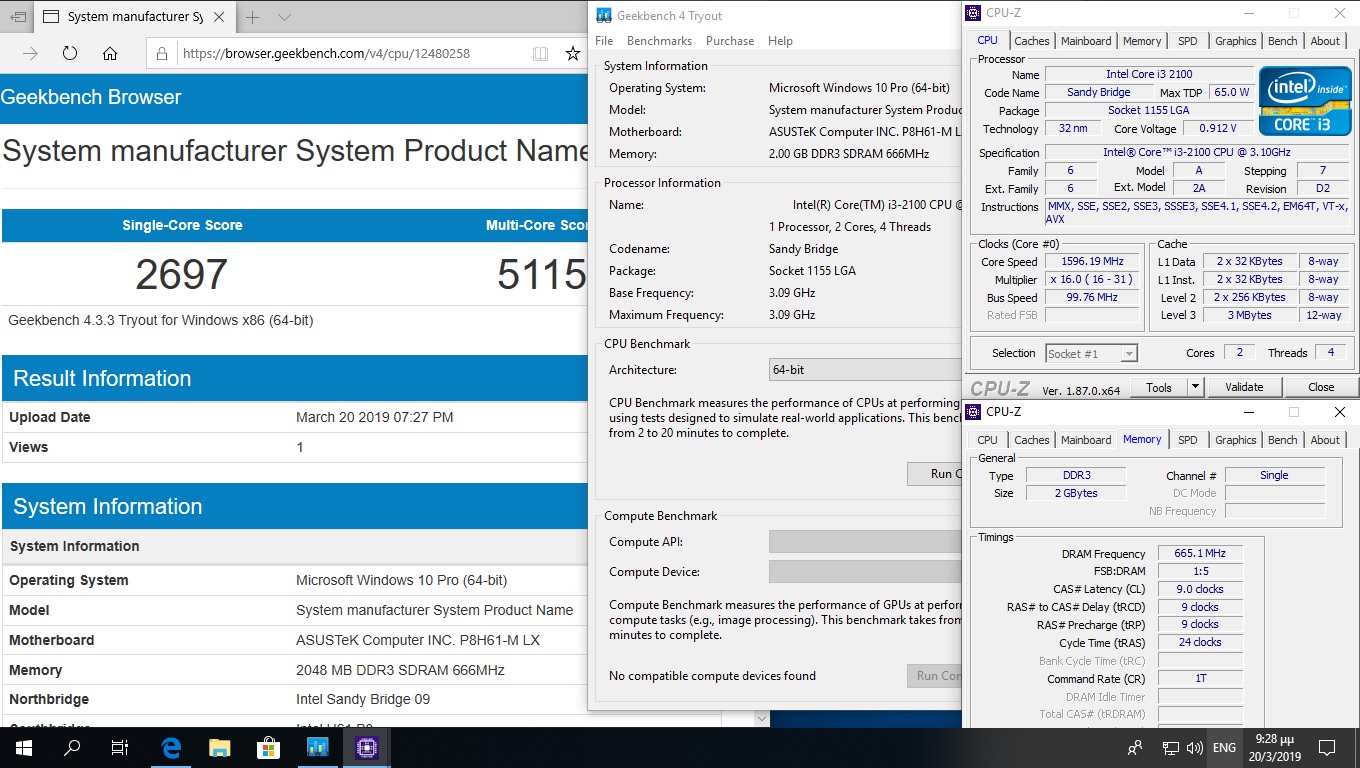Open the Compute Device dropdown in Geekbench
1360x768 pixels.
coord(865,572)
